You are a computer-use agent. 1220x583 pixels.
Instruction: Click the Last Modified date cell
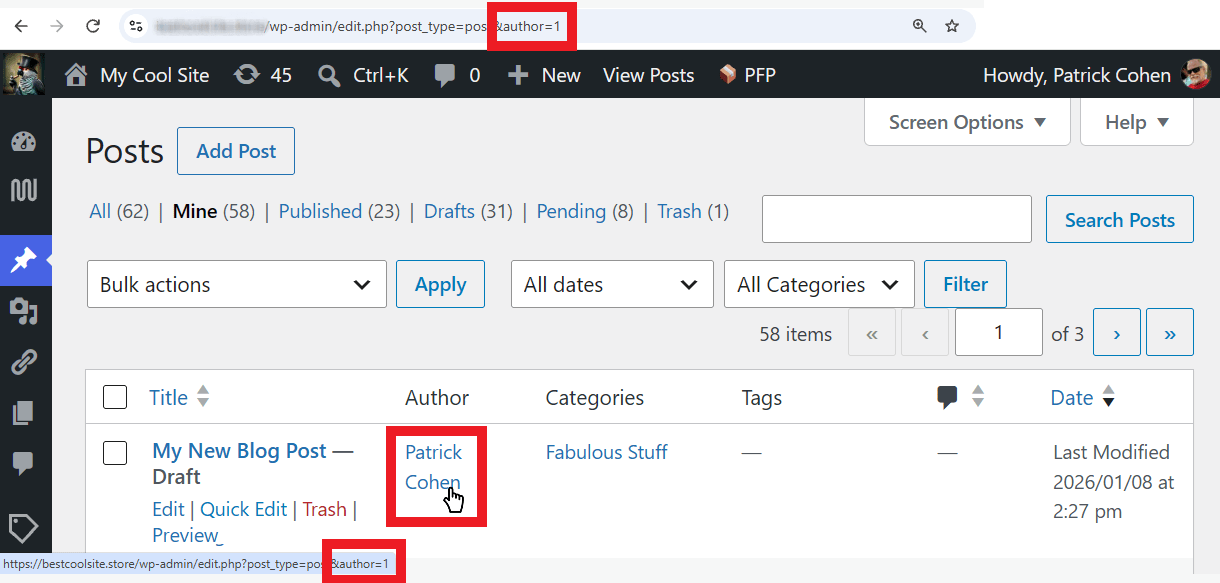click(1113, 481)
